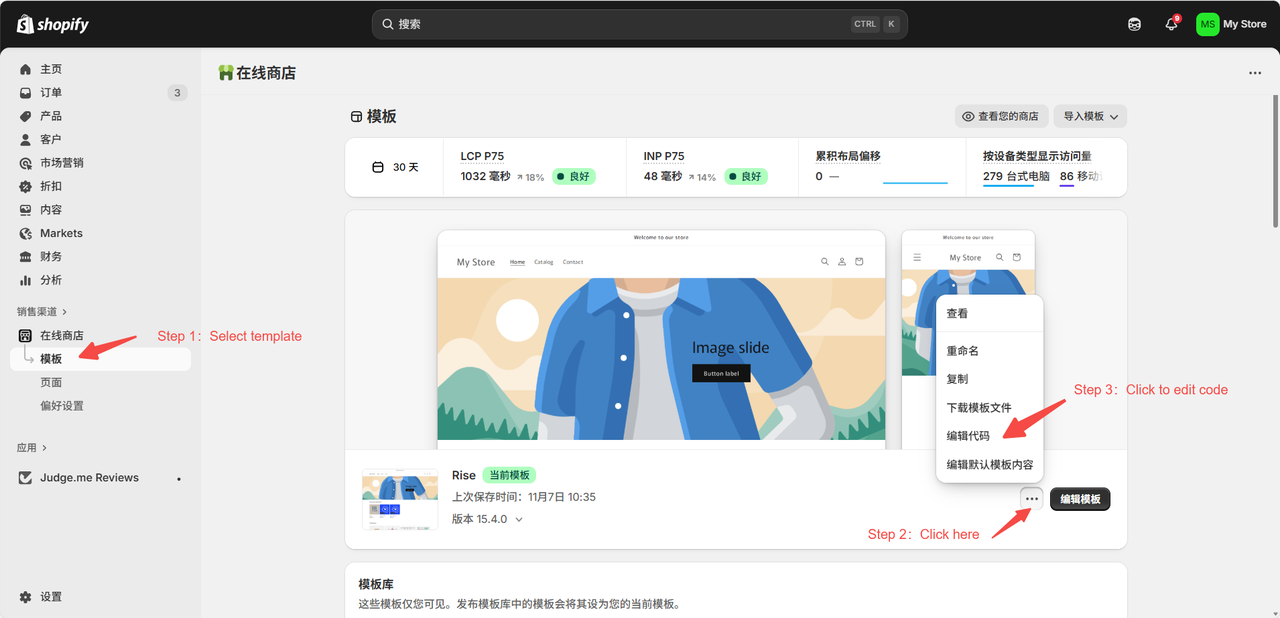Image resolution: width=1280 pixels, height=618 pixels.
Task: Open the page-level three-dot menu top right
Action: [1254, 73]
